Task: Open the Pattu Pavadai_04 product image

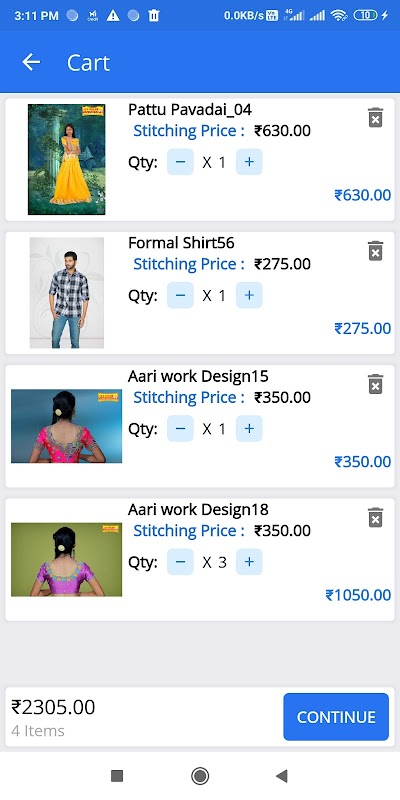Action: [x=66, y=159]
